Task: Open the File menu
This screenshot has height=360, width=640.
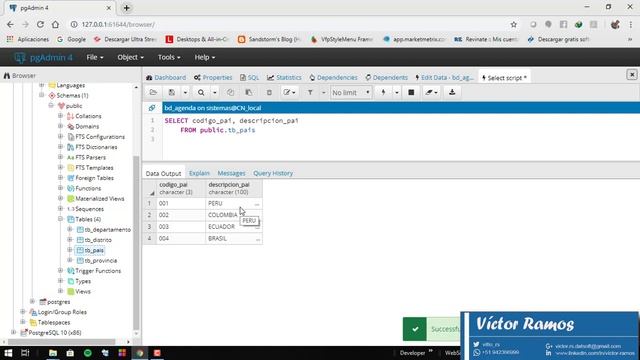Action: tap(95, 58)
